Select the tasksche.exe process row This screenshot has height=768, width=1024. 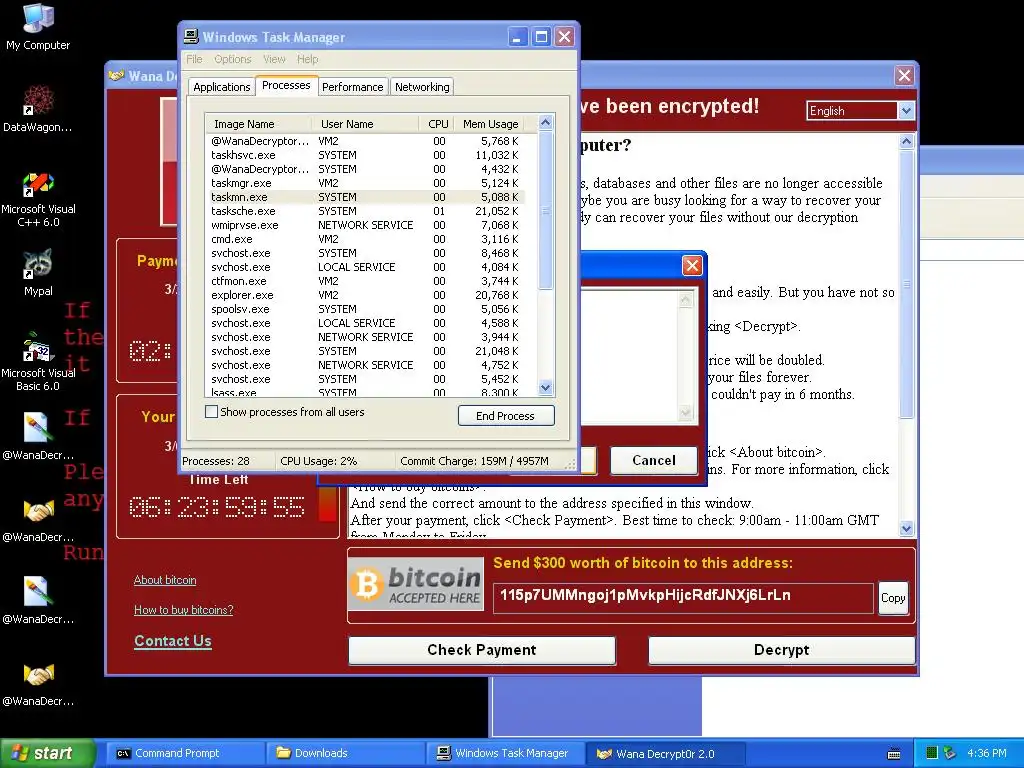pyautogui.click(x=365, y=211)
